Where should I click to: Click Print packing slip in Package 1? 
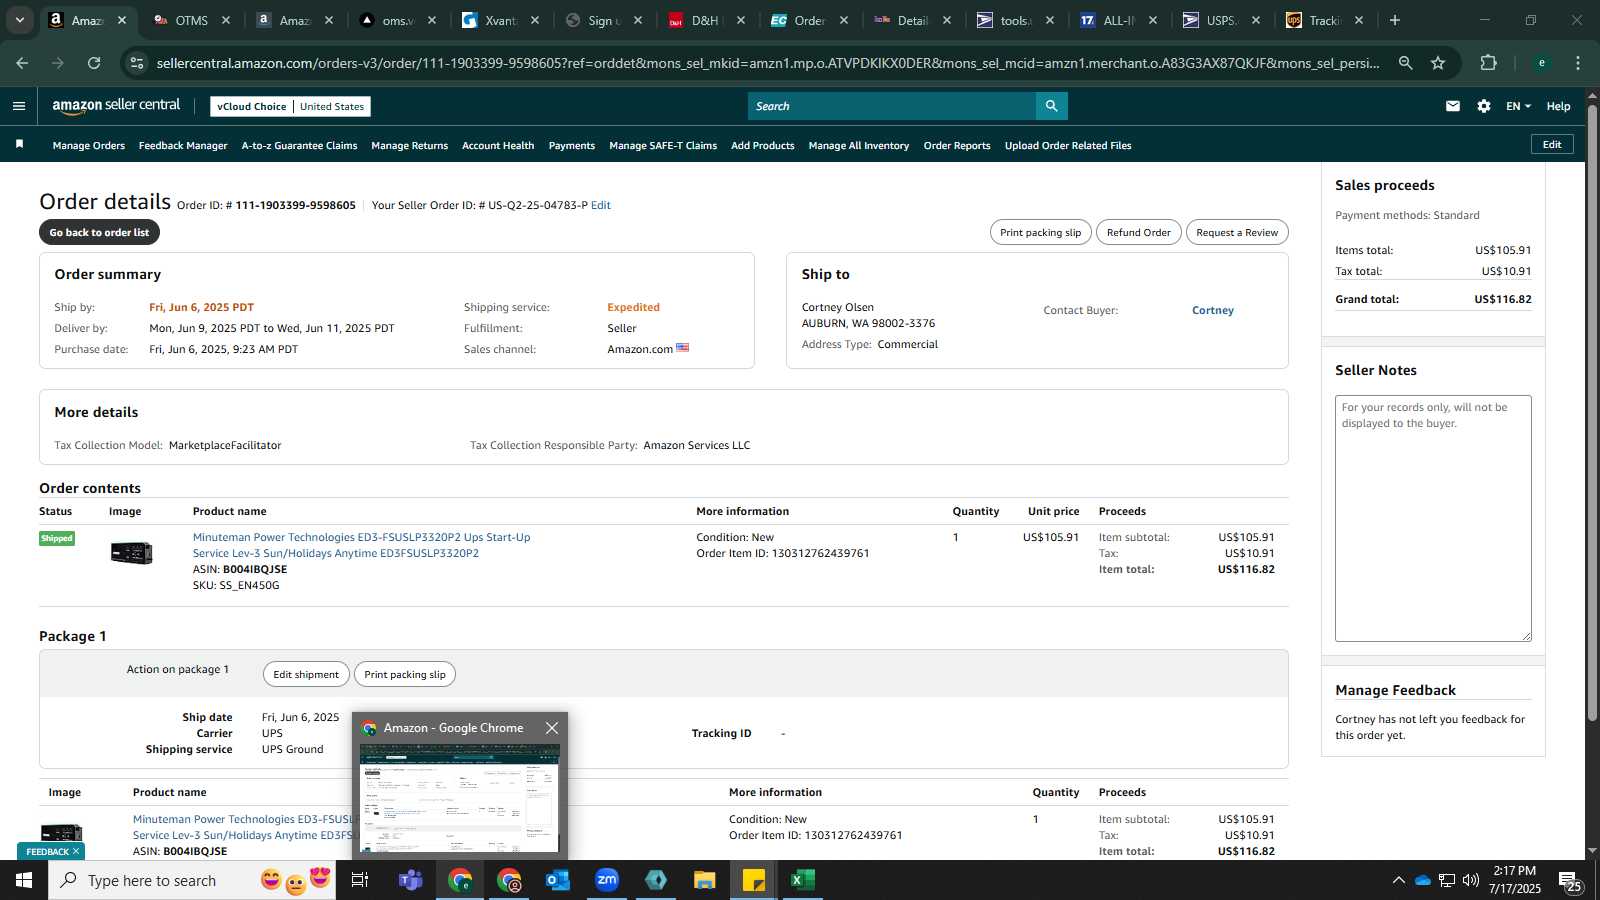click(405, 674)
